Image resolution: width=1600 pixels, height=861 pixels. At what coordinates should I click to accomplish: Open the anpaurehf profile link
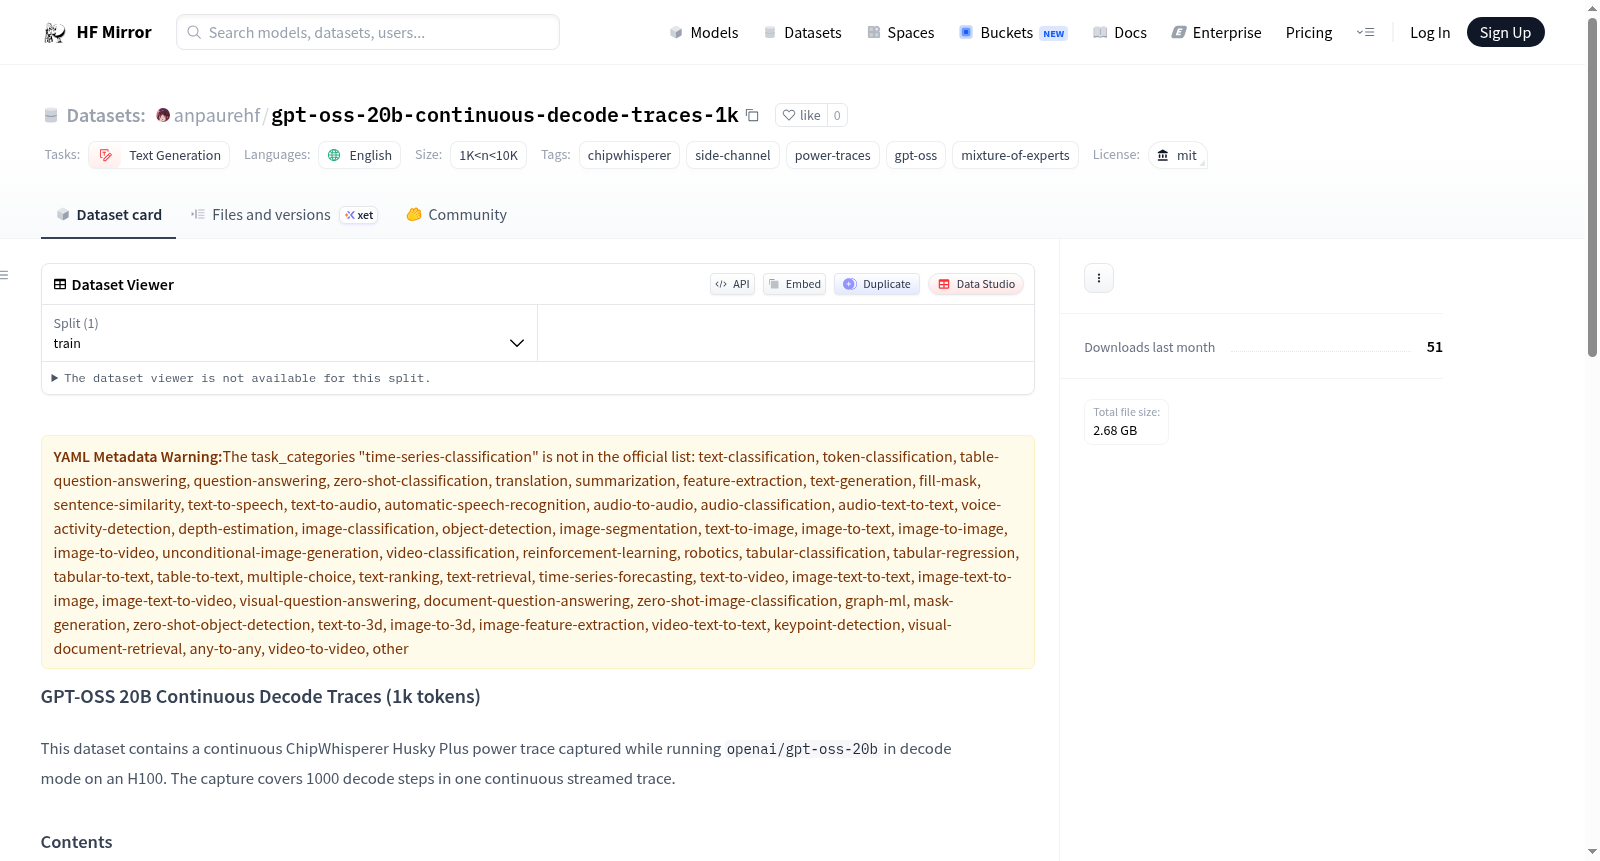click(x=217, y=115)
